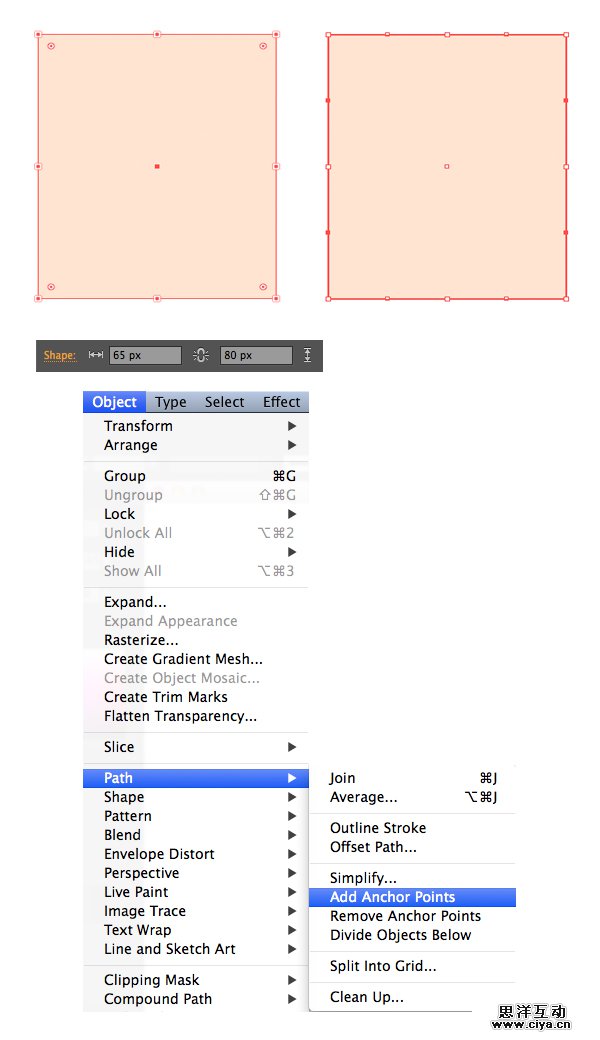Image resolution: width=600 pixels, height=1040 pixels.
Task: Click Offset Path... in the submenu
Action: tap(373, 847)
